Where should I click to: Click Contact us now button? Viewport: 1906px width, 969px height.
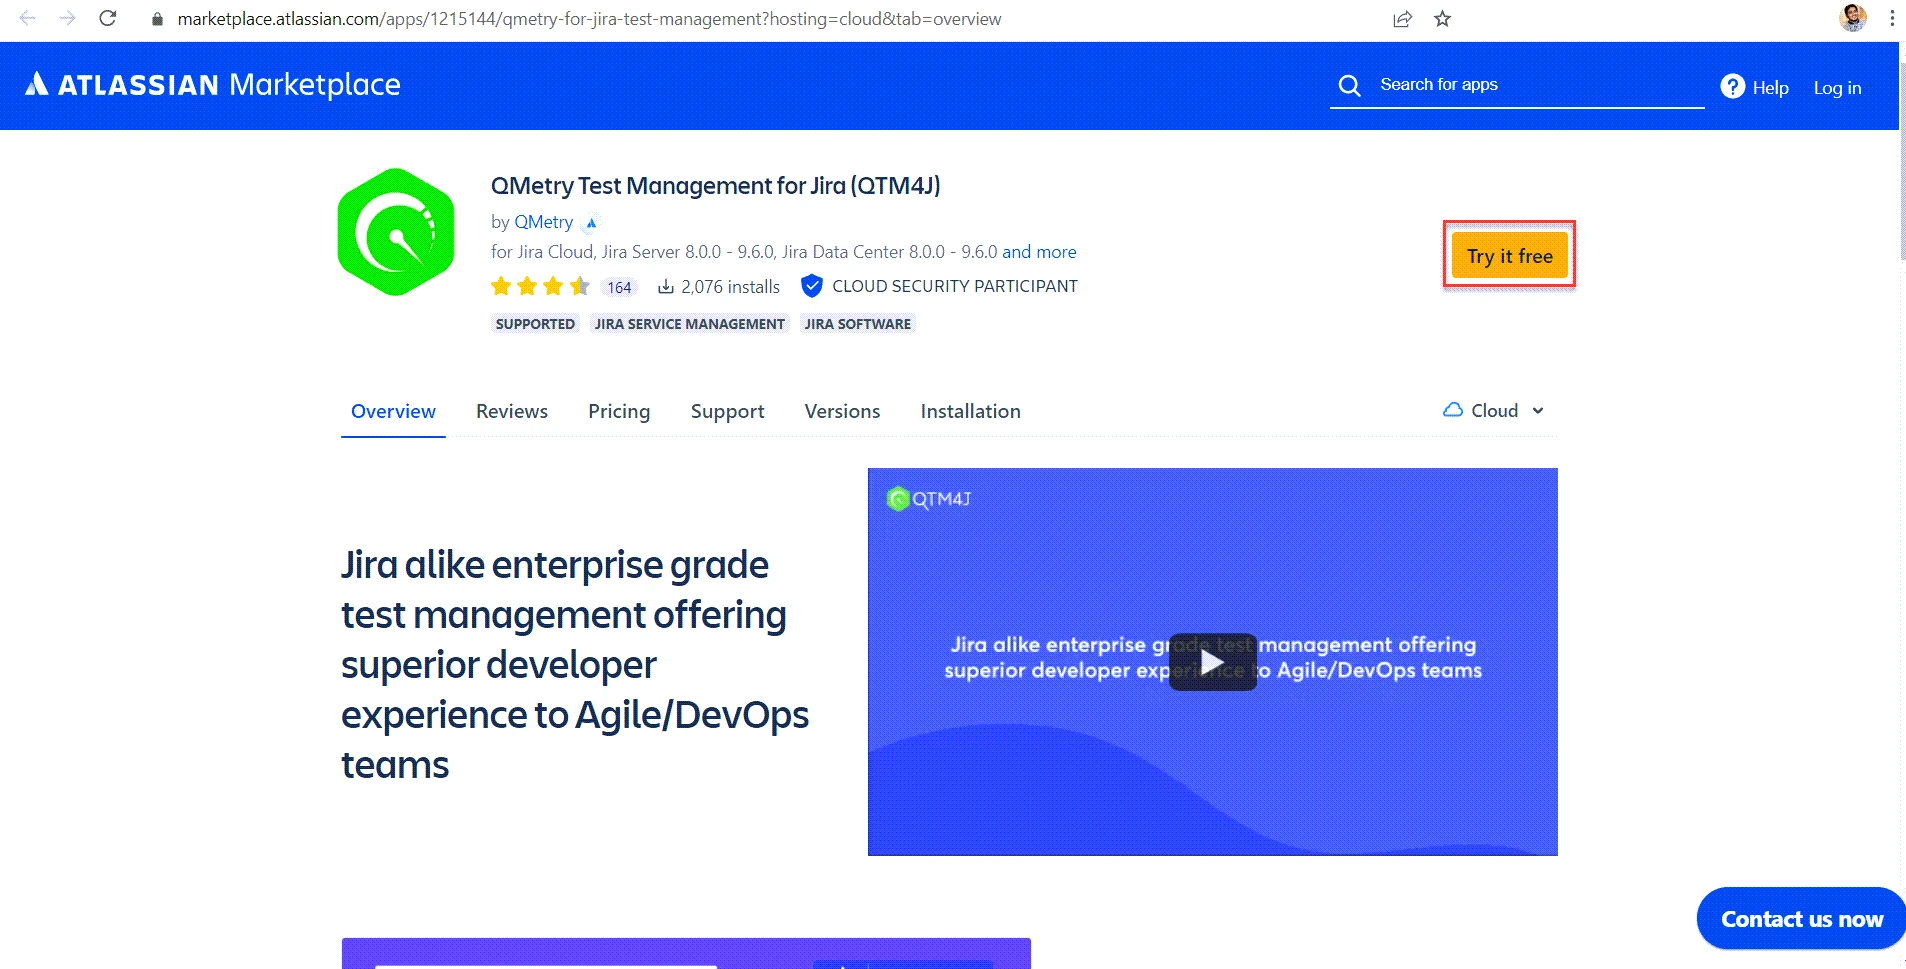click(x=1801, y=919)
